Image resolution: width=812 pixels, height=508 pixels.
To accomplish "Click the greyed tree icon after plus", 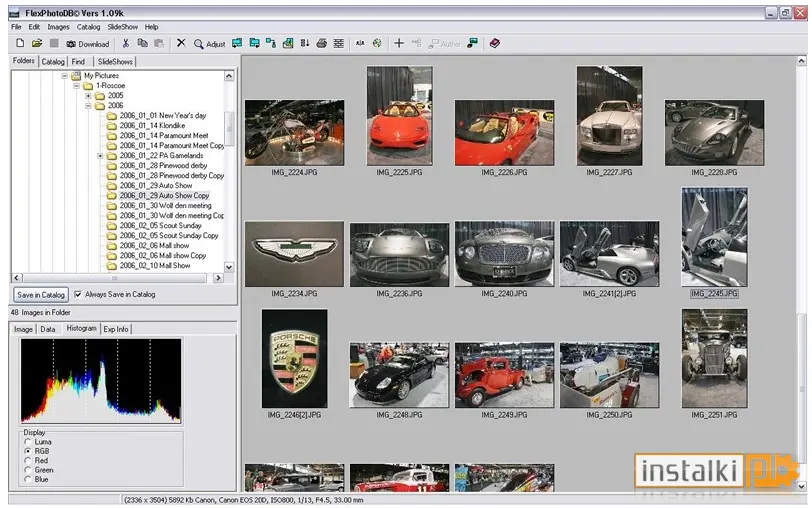I will click(416, 43).
